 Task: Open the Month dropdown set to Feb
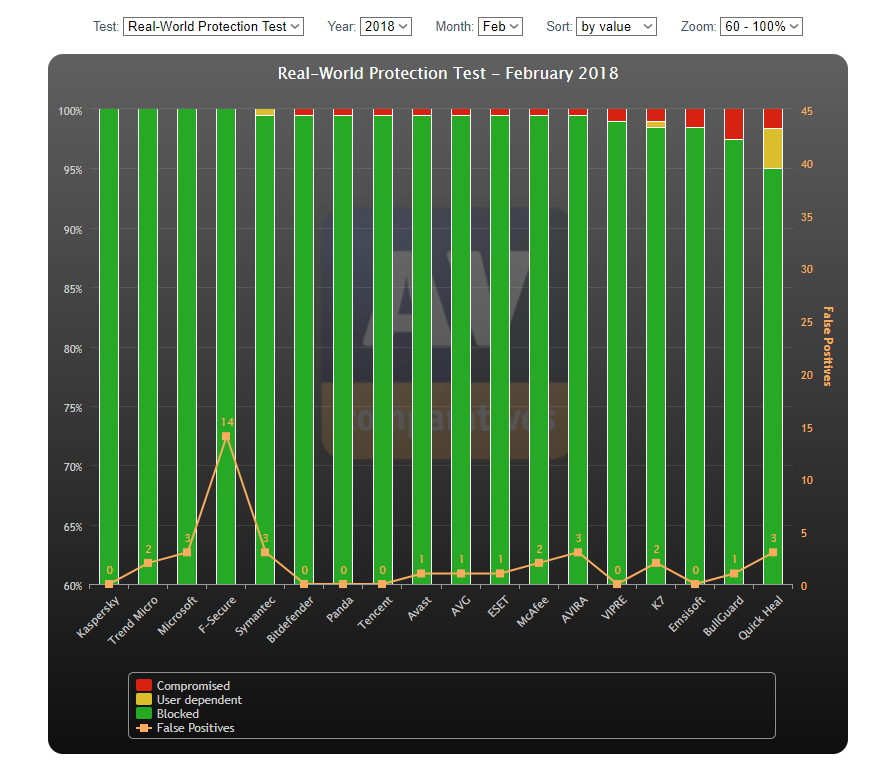click(x=500, y=27)
